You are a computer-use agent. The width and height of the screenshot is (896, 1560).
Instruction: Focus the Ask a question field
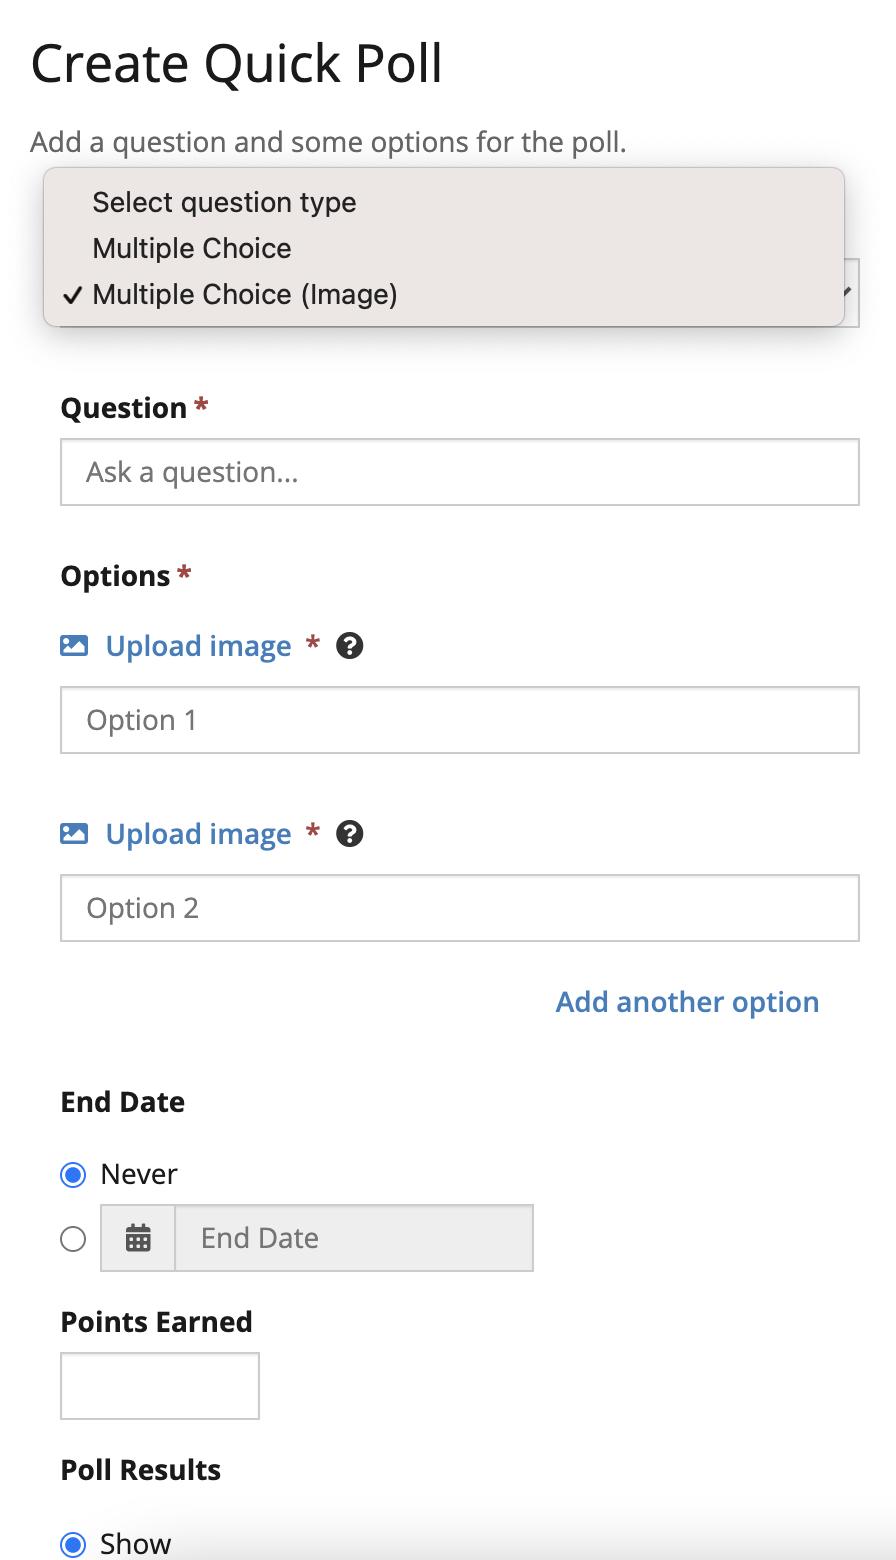(460, 472)
